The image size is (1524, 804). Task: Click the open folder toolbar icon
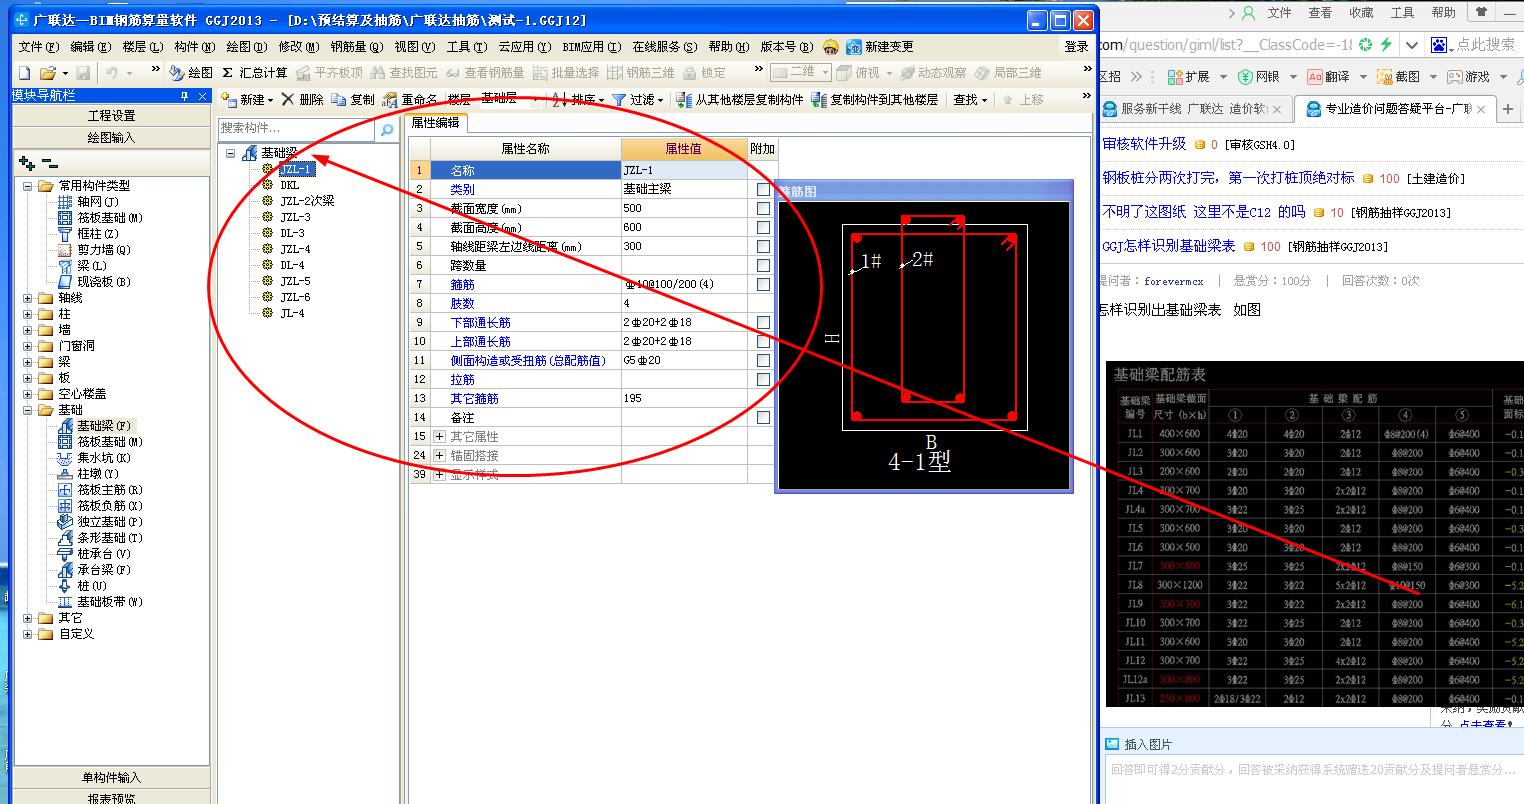click(x=47, y=73)
